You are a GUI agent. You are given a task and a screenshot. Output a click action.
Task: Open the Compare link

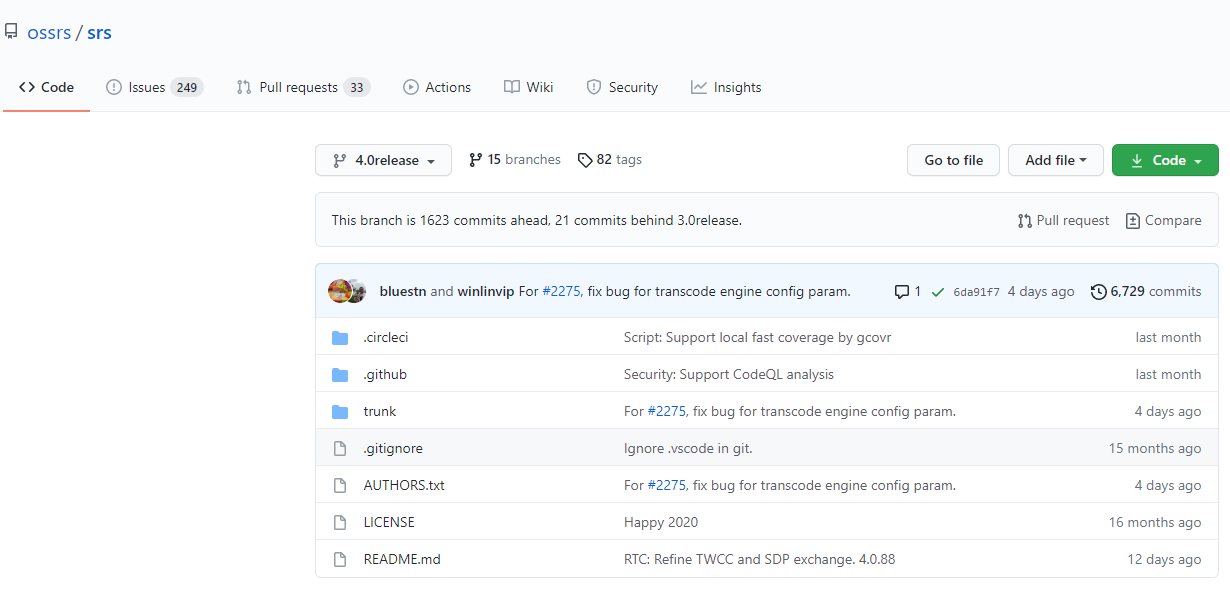pos(1163,220)
